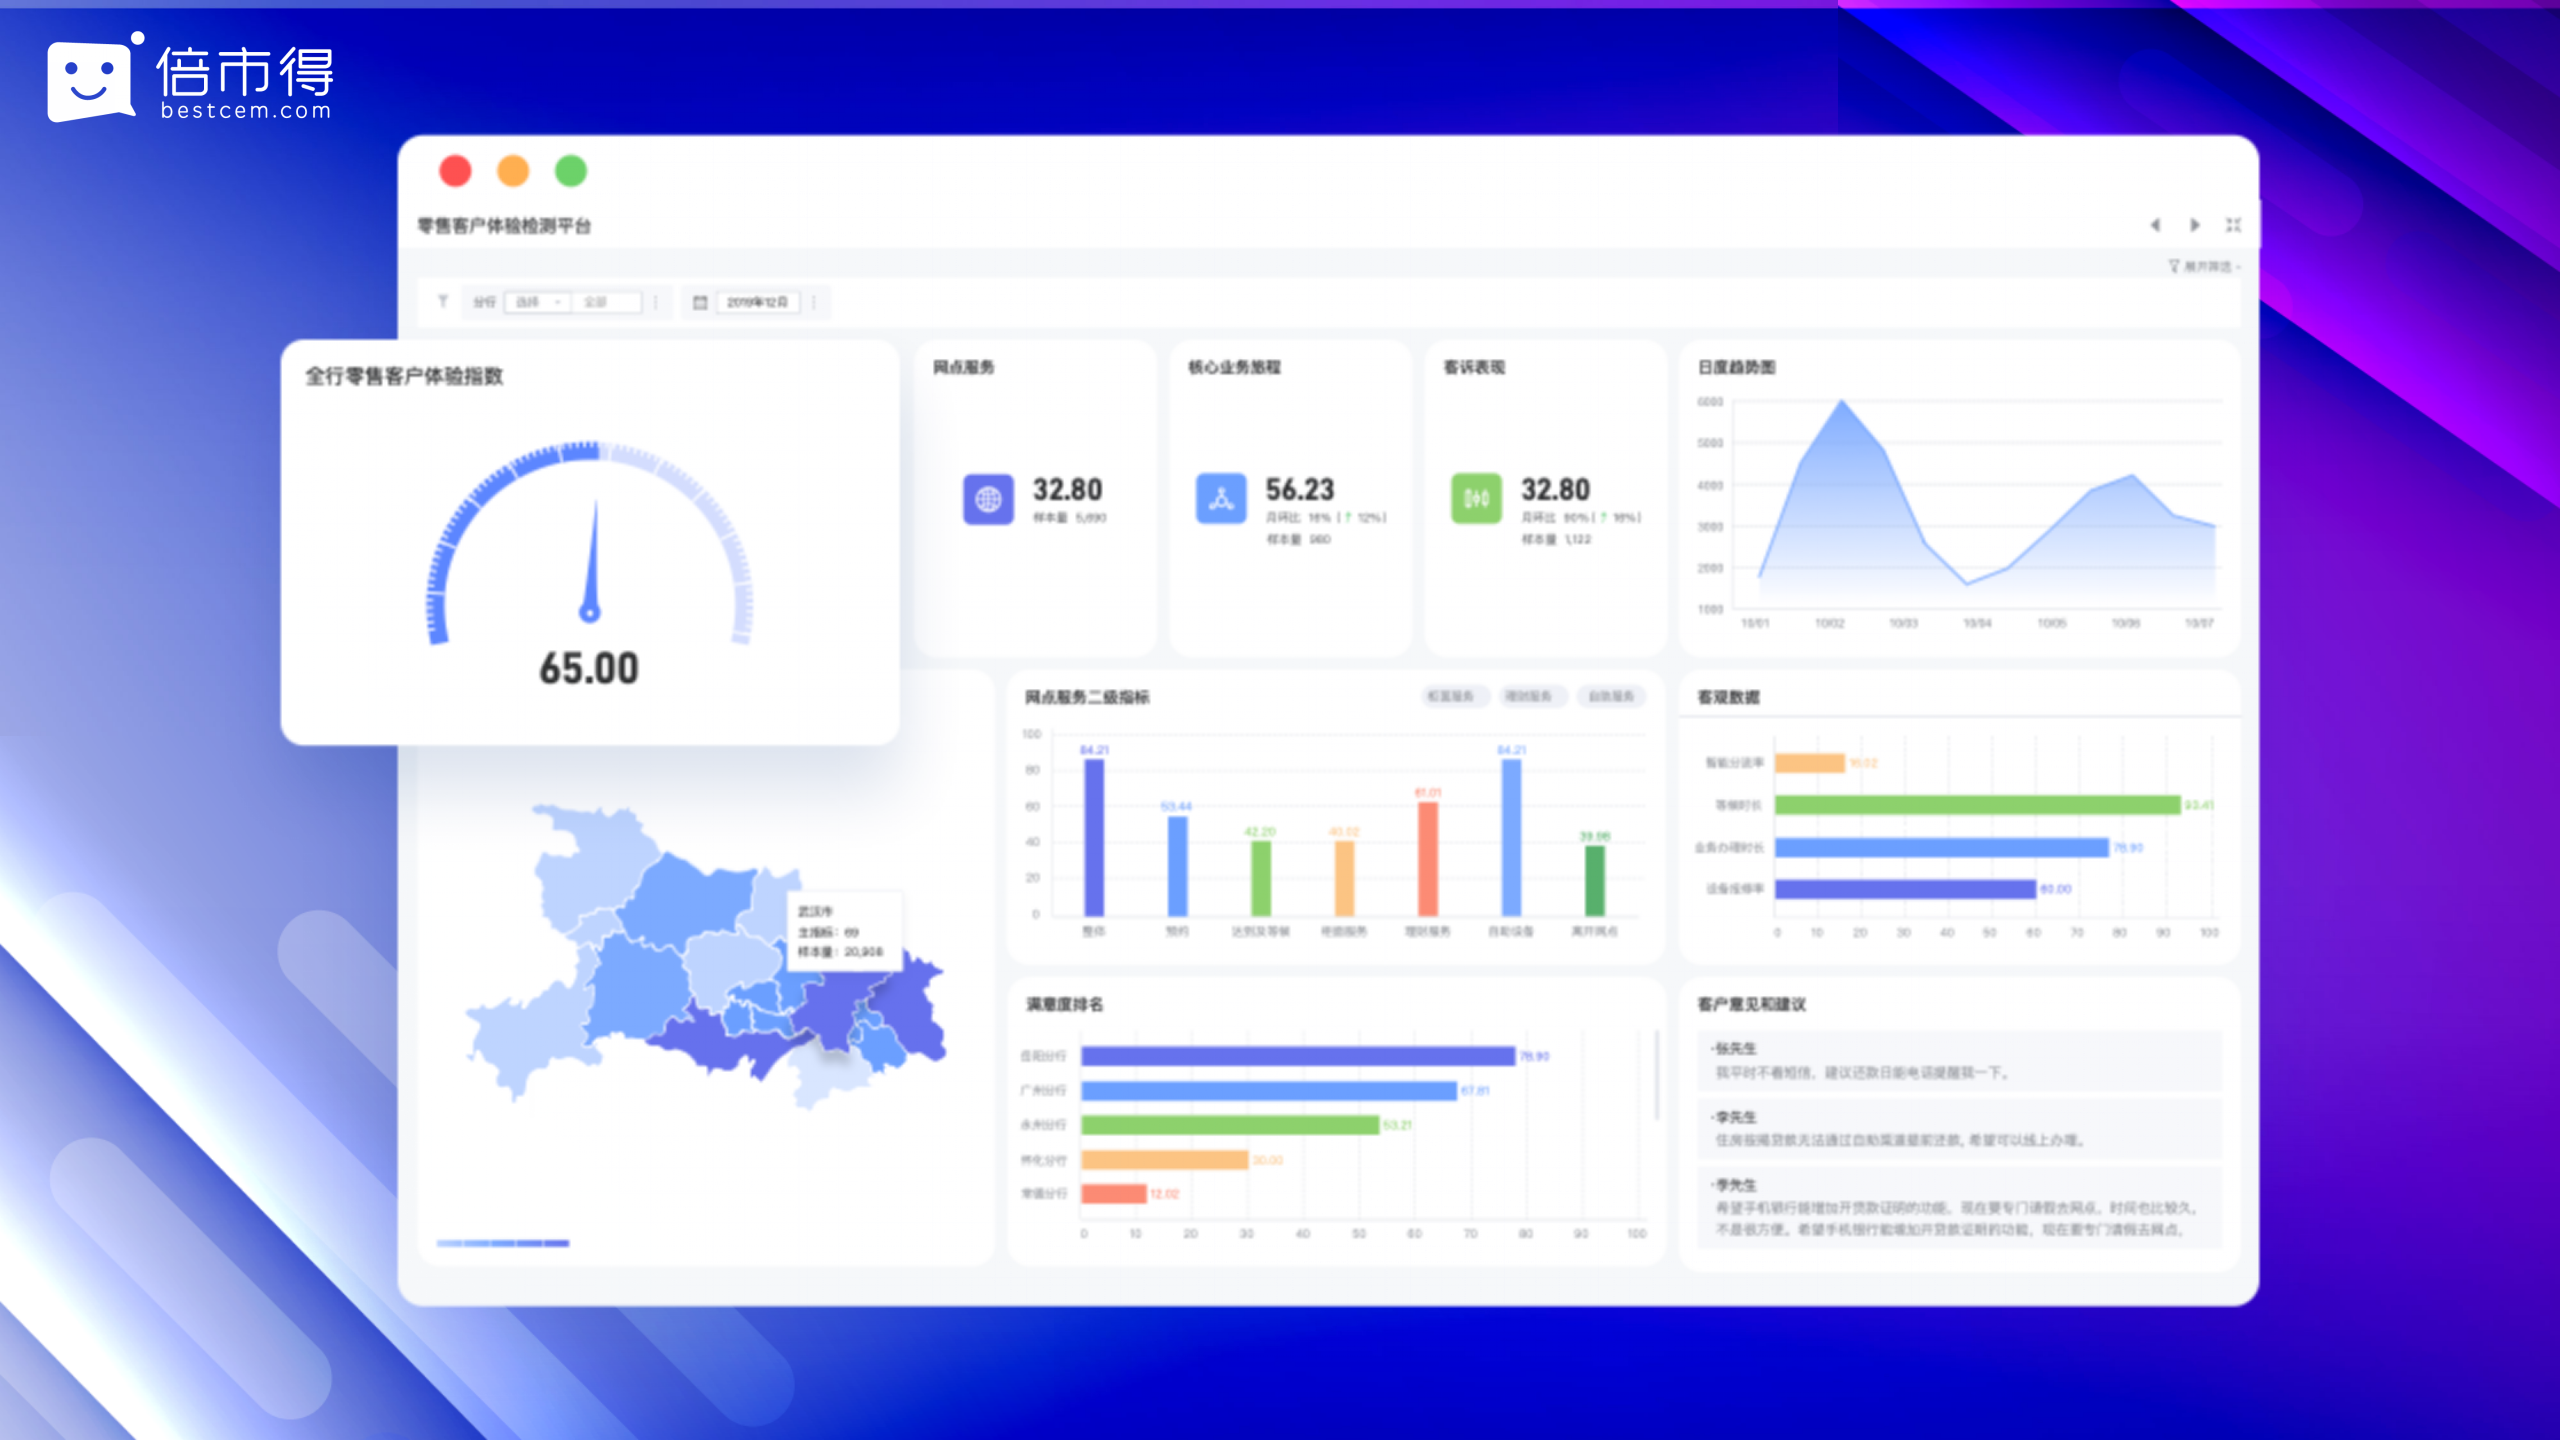This screenshot has height=1440, width=2560.
Task: Go to the previous dashboard page arrow
Action: point(2155,225)
